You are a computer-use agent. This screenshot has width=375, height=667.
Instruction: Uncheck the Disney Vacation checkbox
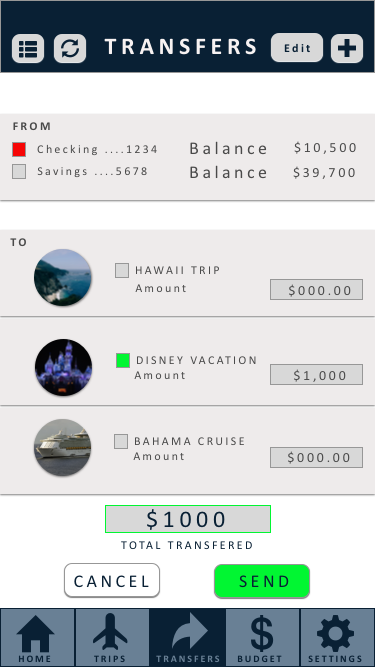pos(123,360)
